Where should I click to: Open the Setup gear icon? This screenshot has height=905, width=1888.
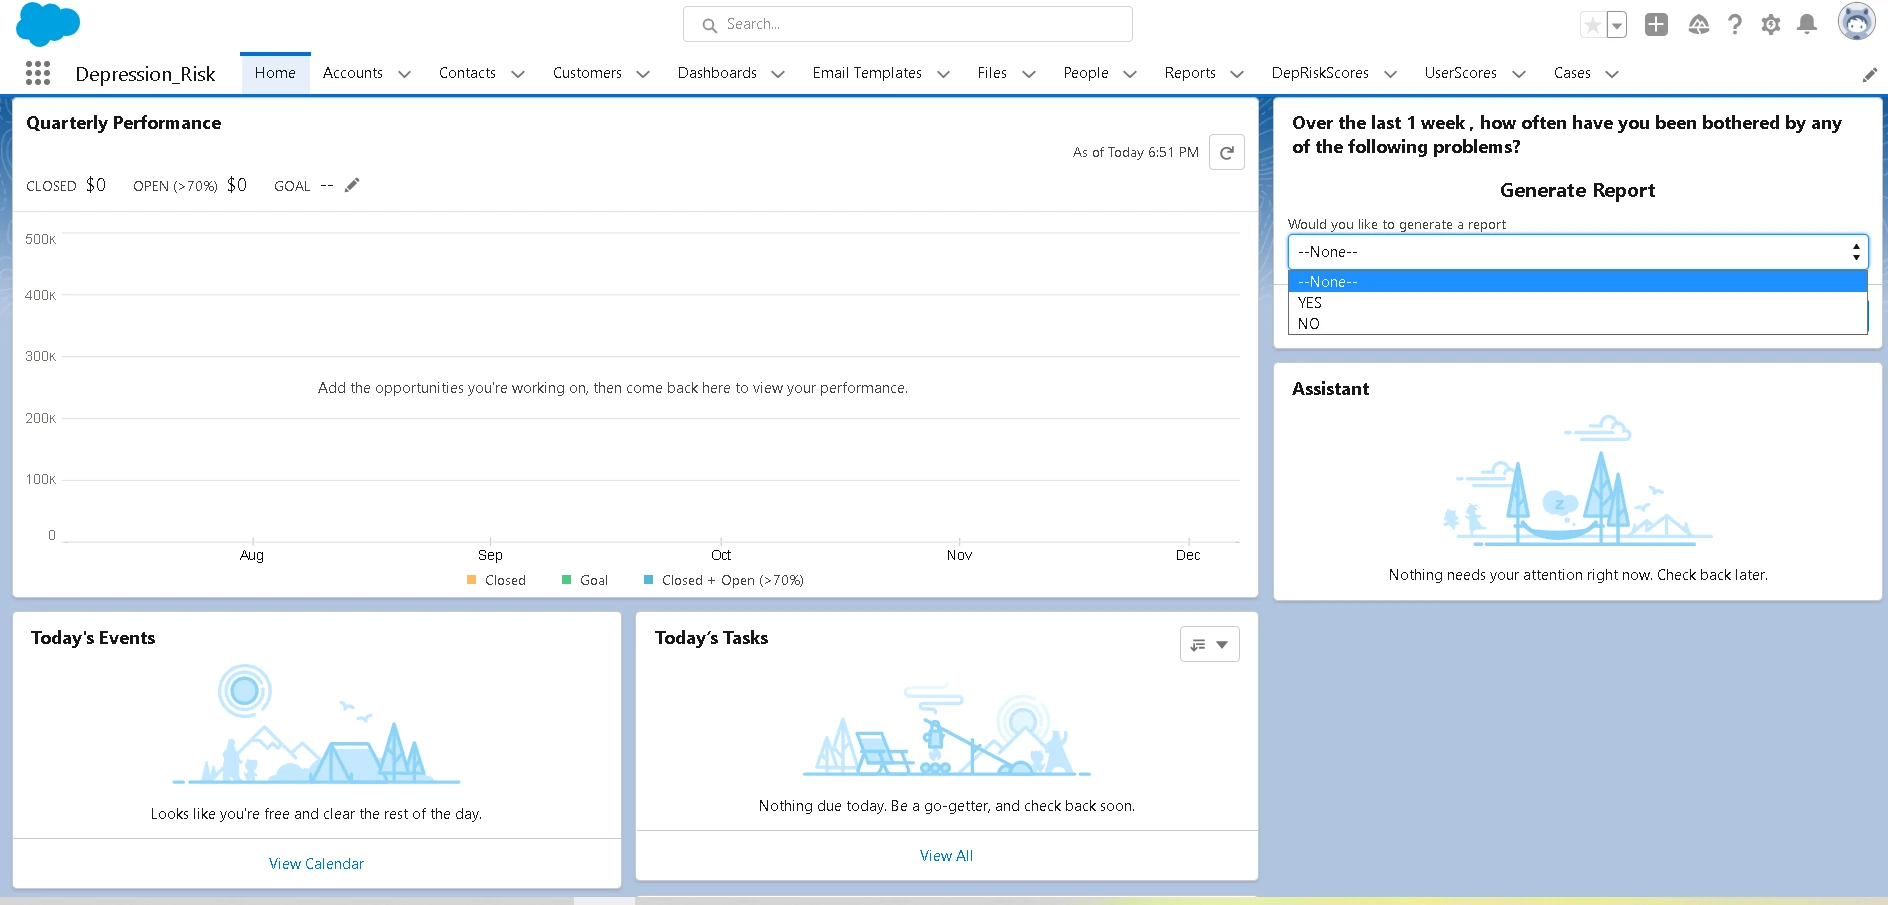coord(1771,24)
